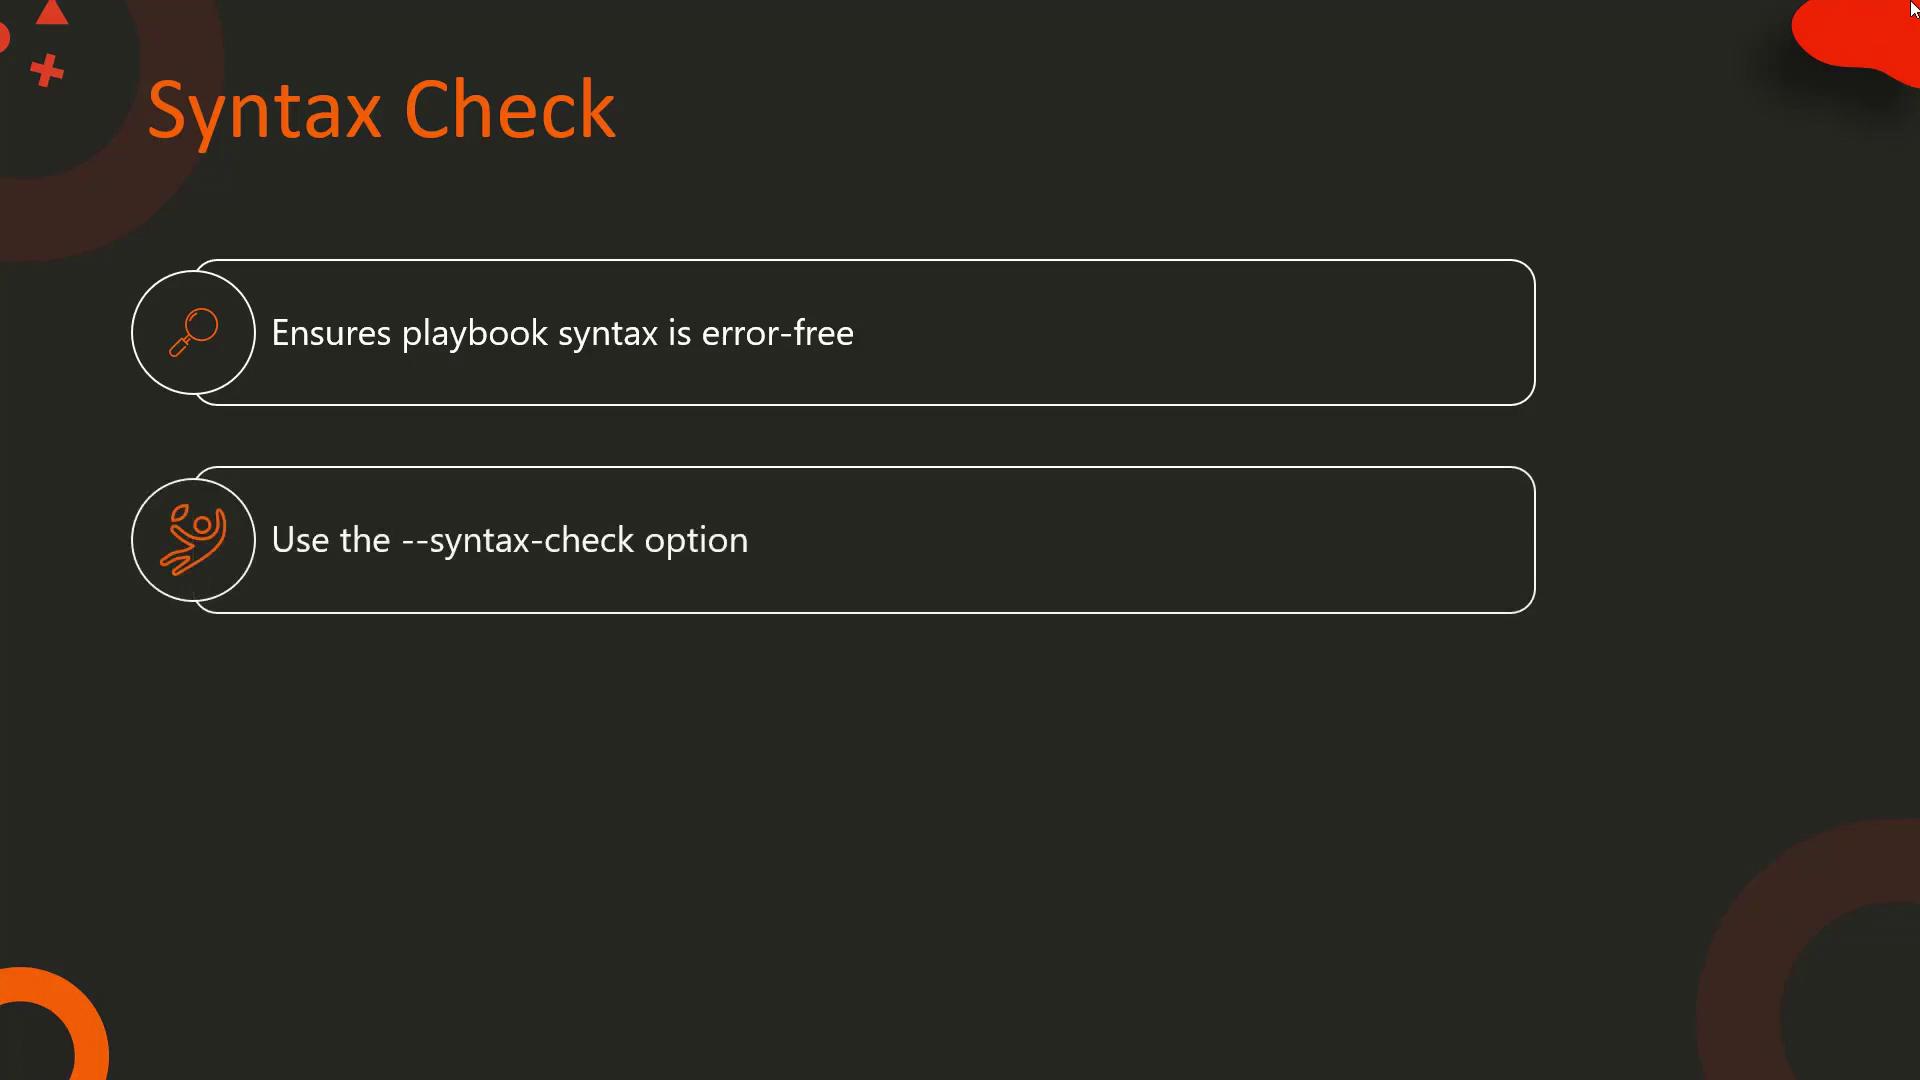Click the small red circle at left edge
This screenshot has height=1080, width=1920.
(3, 39)
